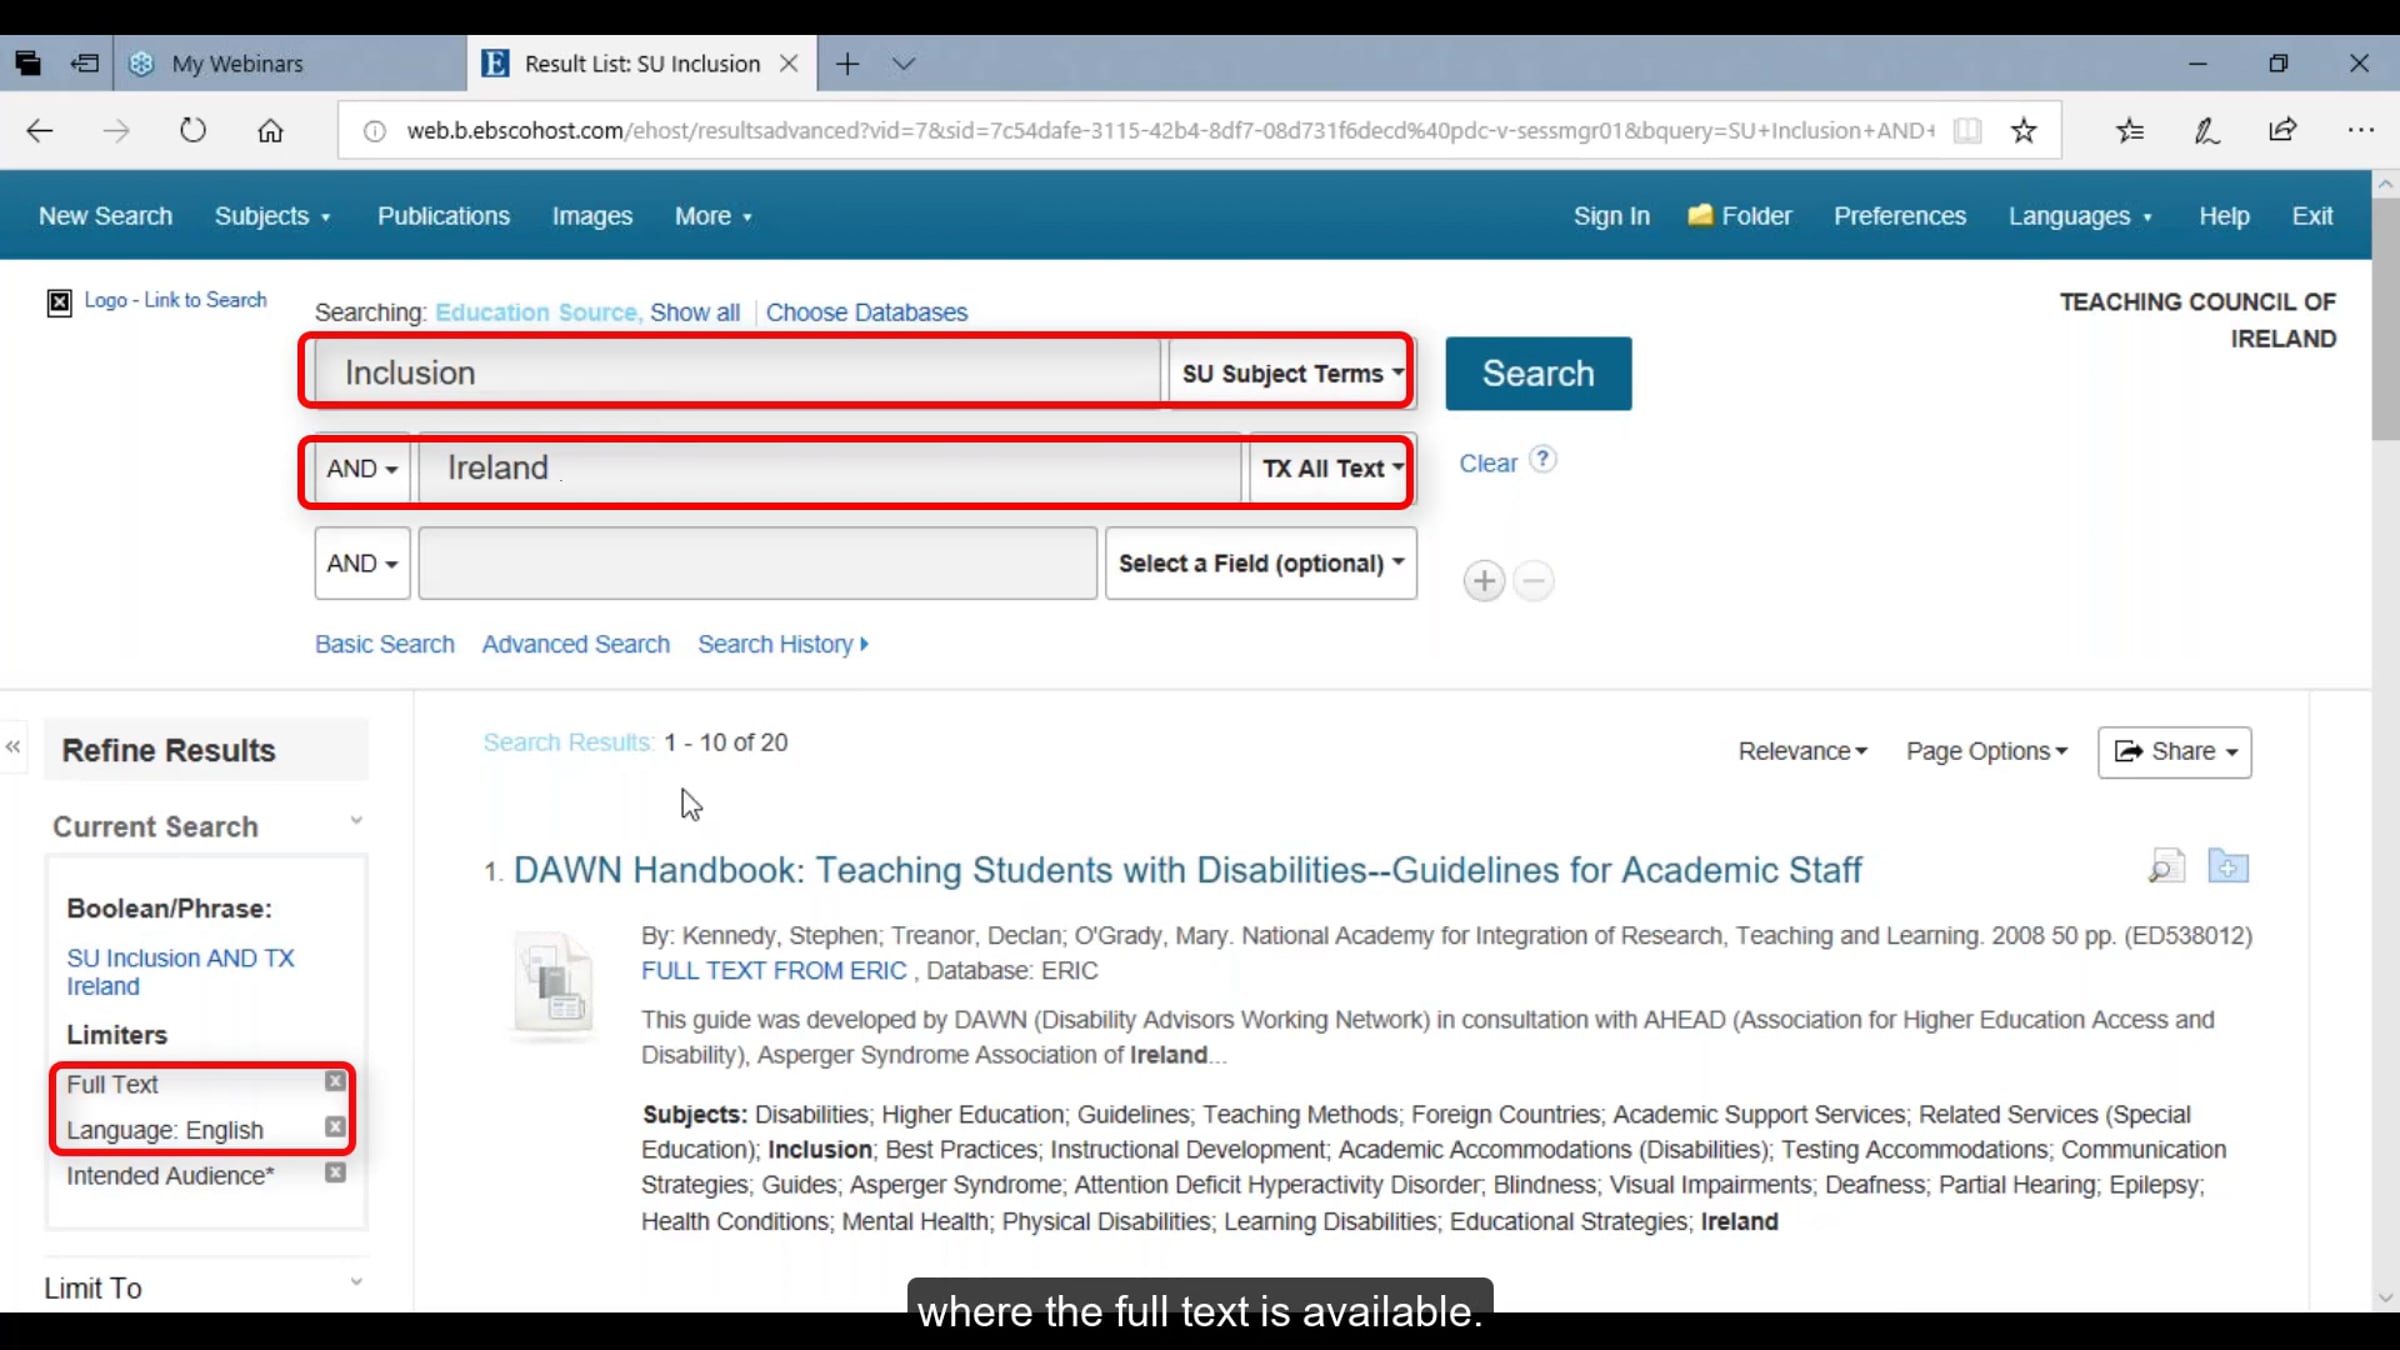The width and height of the screenshot is (2400, 1350).
Task: Remove the Language: English limiter
Action: 336,1127
